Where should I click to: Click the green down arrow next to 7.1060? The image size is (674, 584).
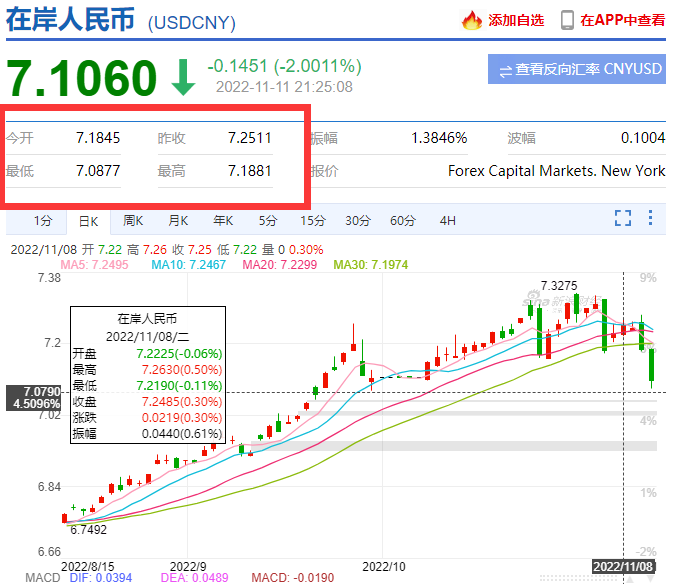(183, 78)
